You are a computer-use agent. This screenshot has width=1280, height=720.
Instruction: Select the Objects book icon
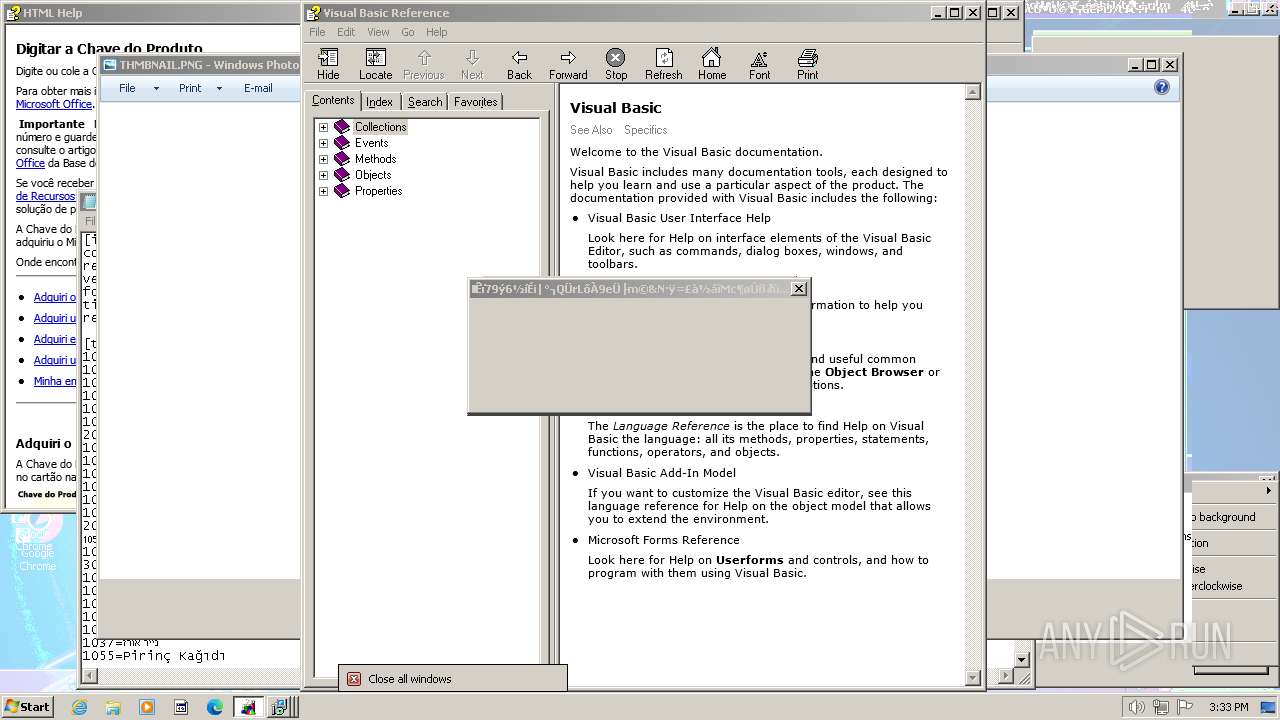pos(342,175)
